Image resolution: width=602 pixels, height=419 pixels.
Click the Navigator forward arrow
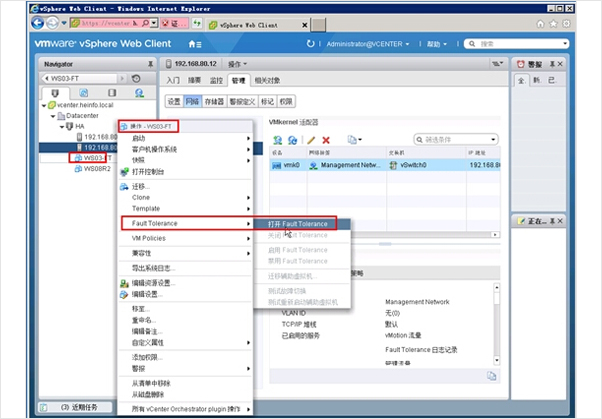click(122, 79)
